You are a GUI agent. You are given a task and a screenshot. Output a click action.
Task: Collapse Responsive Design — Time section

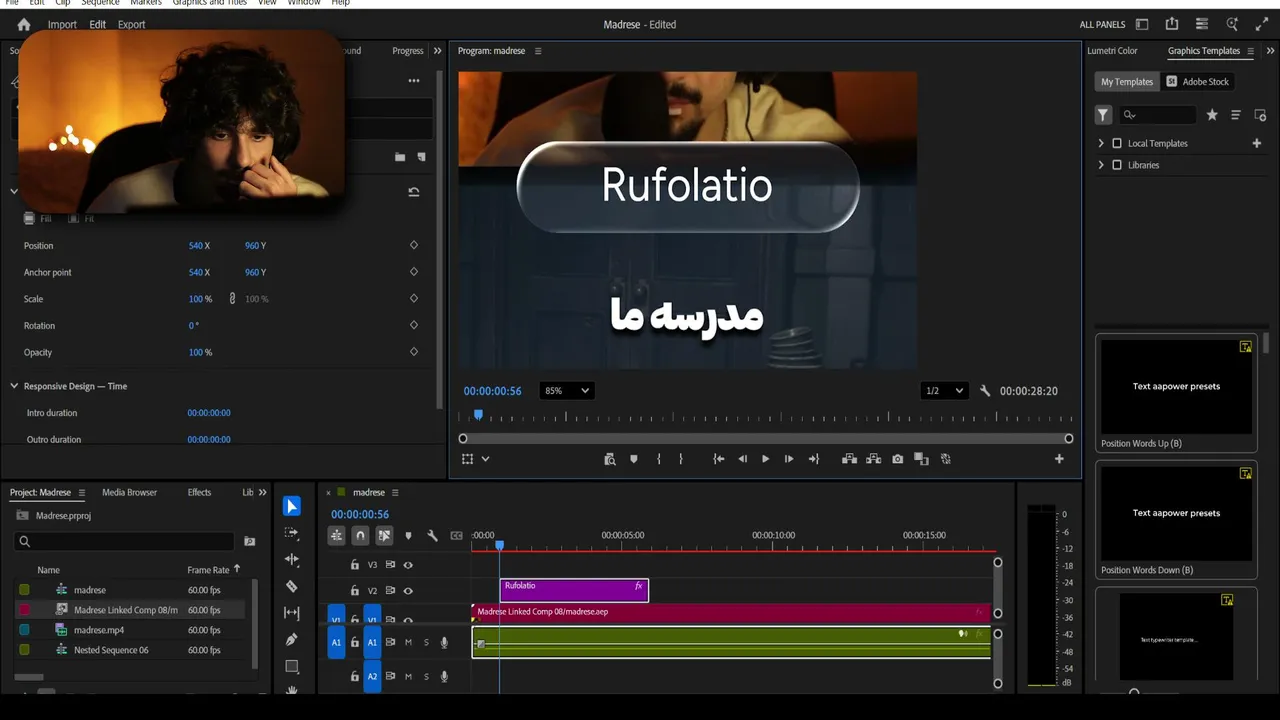tap(14, 386)
